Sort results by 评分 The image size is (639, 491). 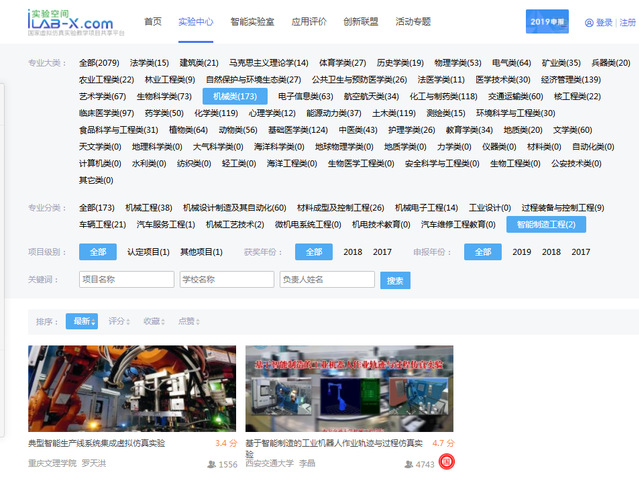[x=119, y=321]
